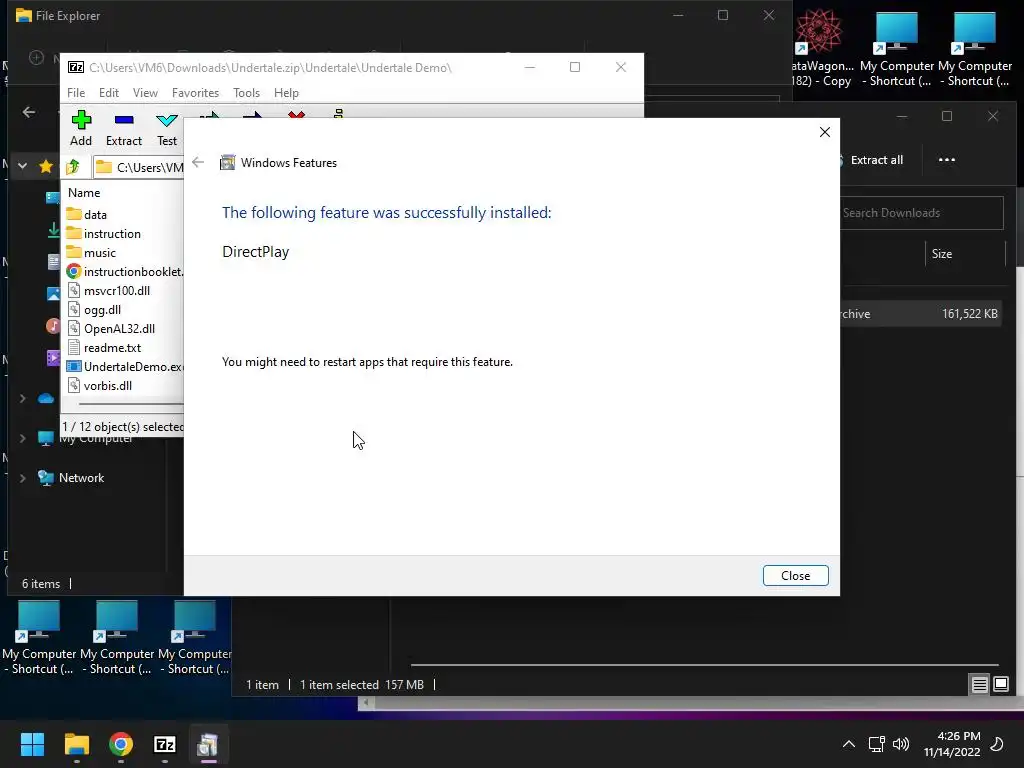Open the DataWagon Copy desktop shortcut
This screenshot has height=768, width=1024.
coord(821,47)
